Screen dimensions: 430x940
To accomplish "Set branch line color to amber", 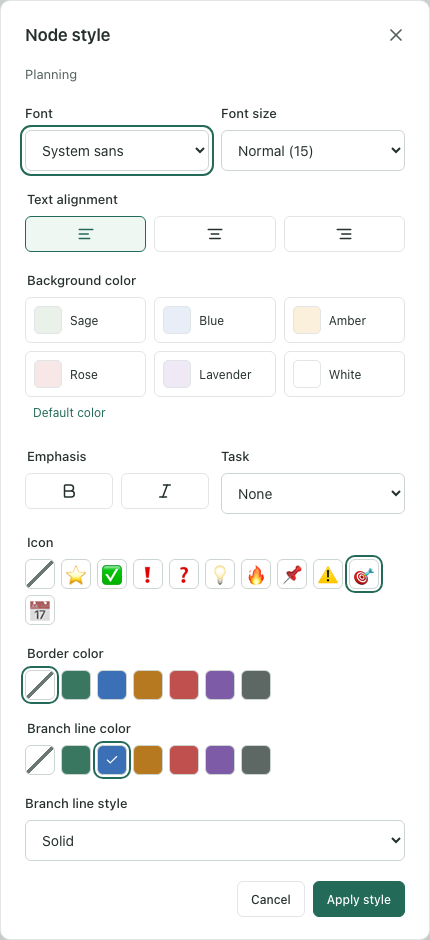I will tap(148, 760).
